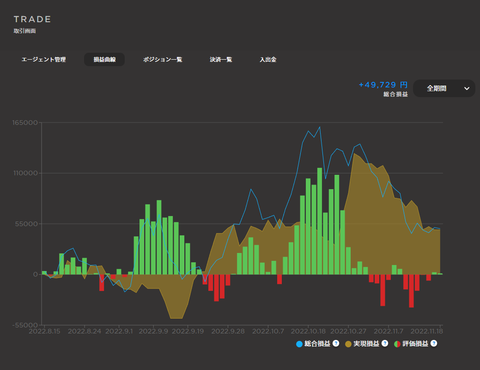The width and height of the screenshot is (480, 370).
Task: Click the 2022.10.18 date axis label
Action: point(308,331)
